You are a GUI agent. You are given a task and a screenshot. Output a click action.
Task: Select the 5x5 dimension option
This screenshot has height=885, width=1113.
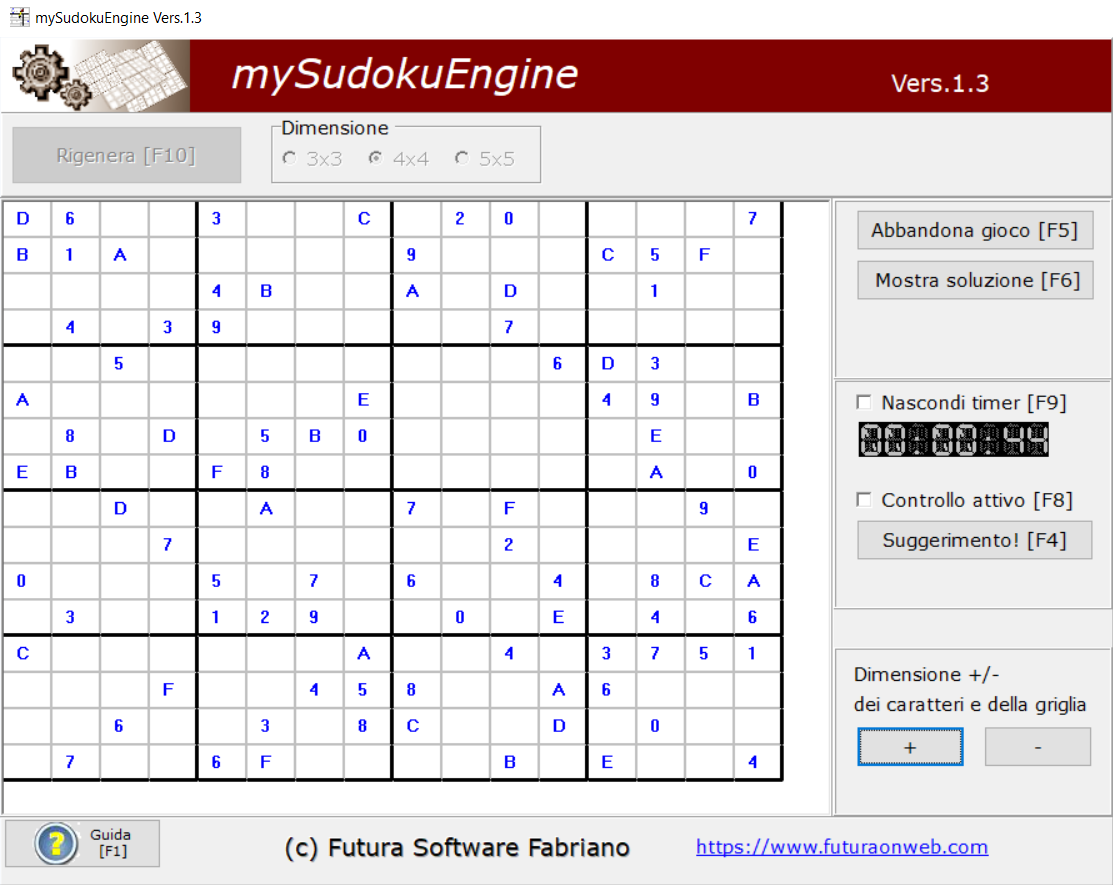(461, 157)
